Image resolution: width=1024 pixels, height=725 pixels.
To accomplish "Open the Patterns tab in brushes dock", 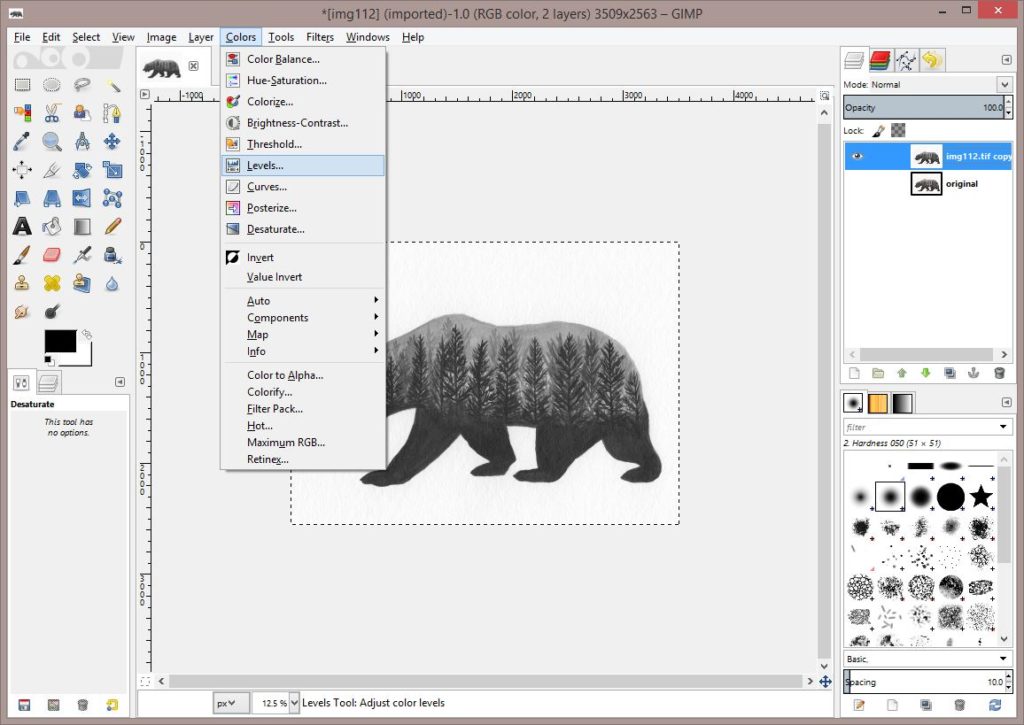I will point(878,404).
